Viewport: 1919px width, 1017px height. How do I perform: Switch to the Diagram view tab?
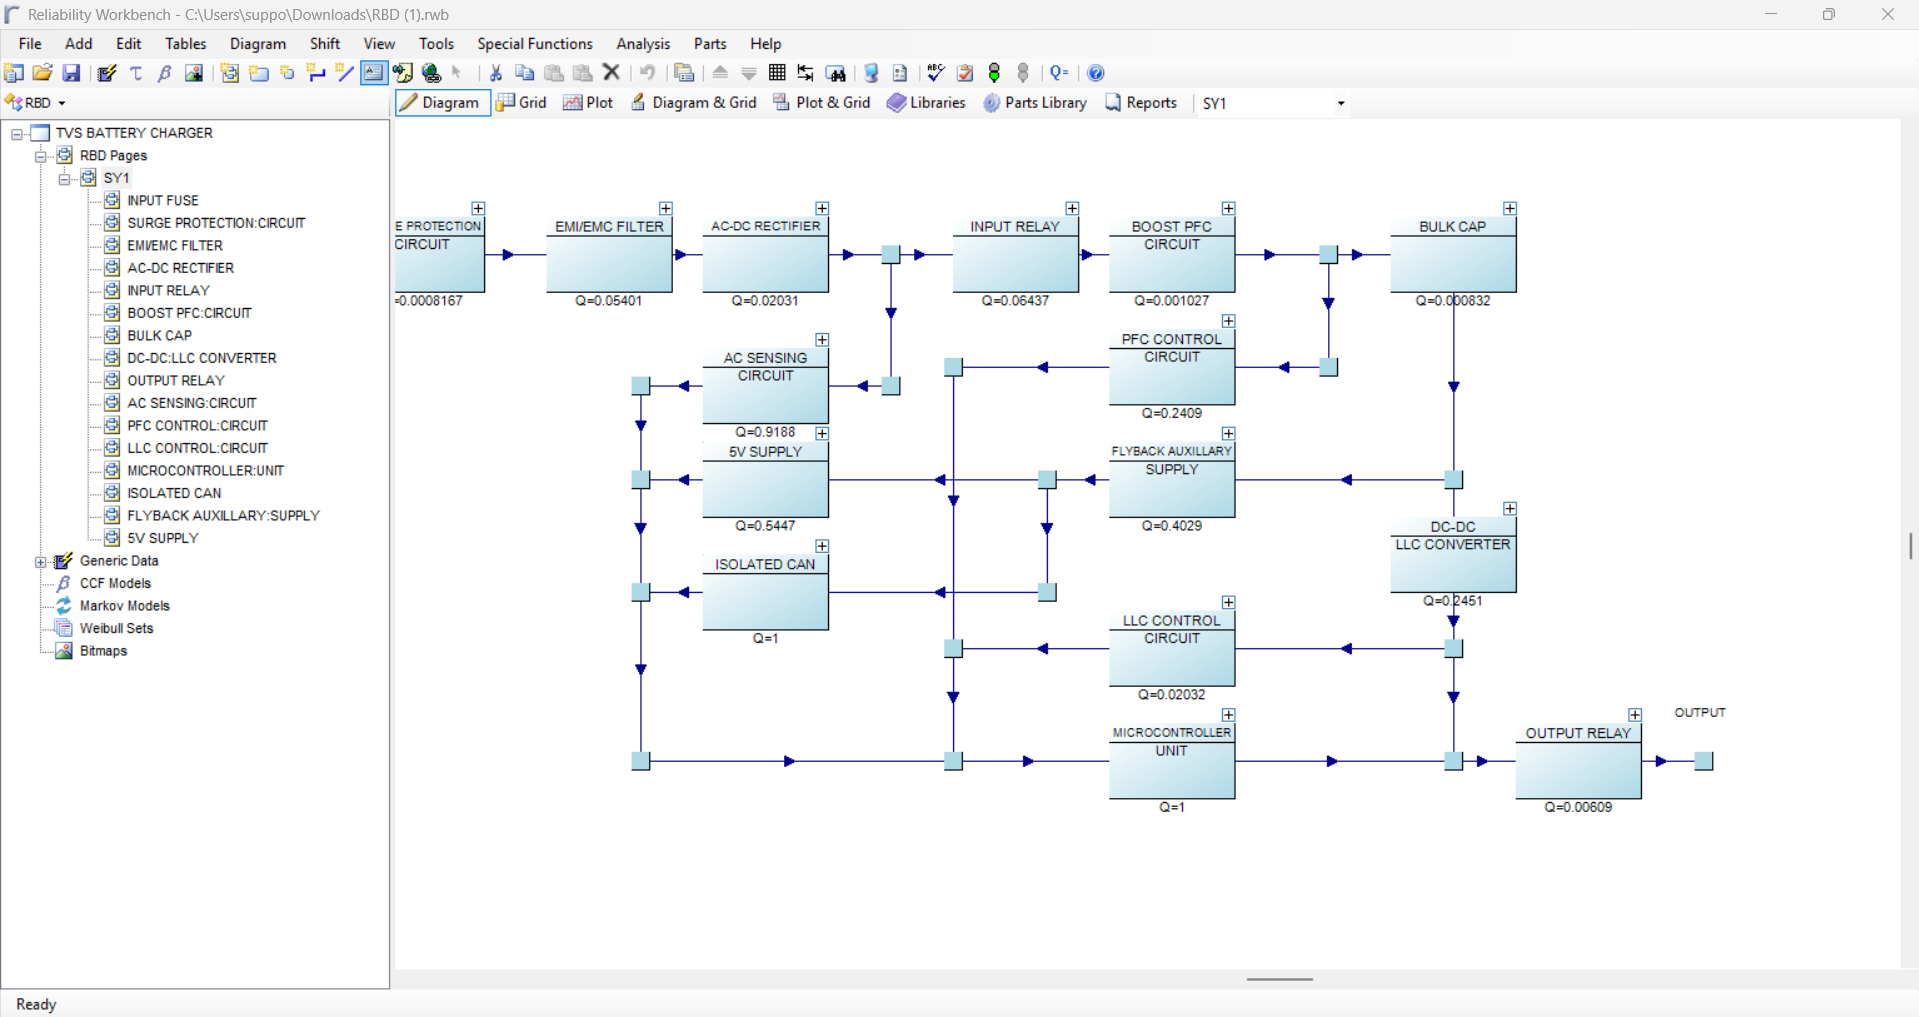tap(442, 103)
